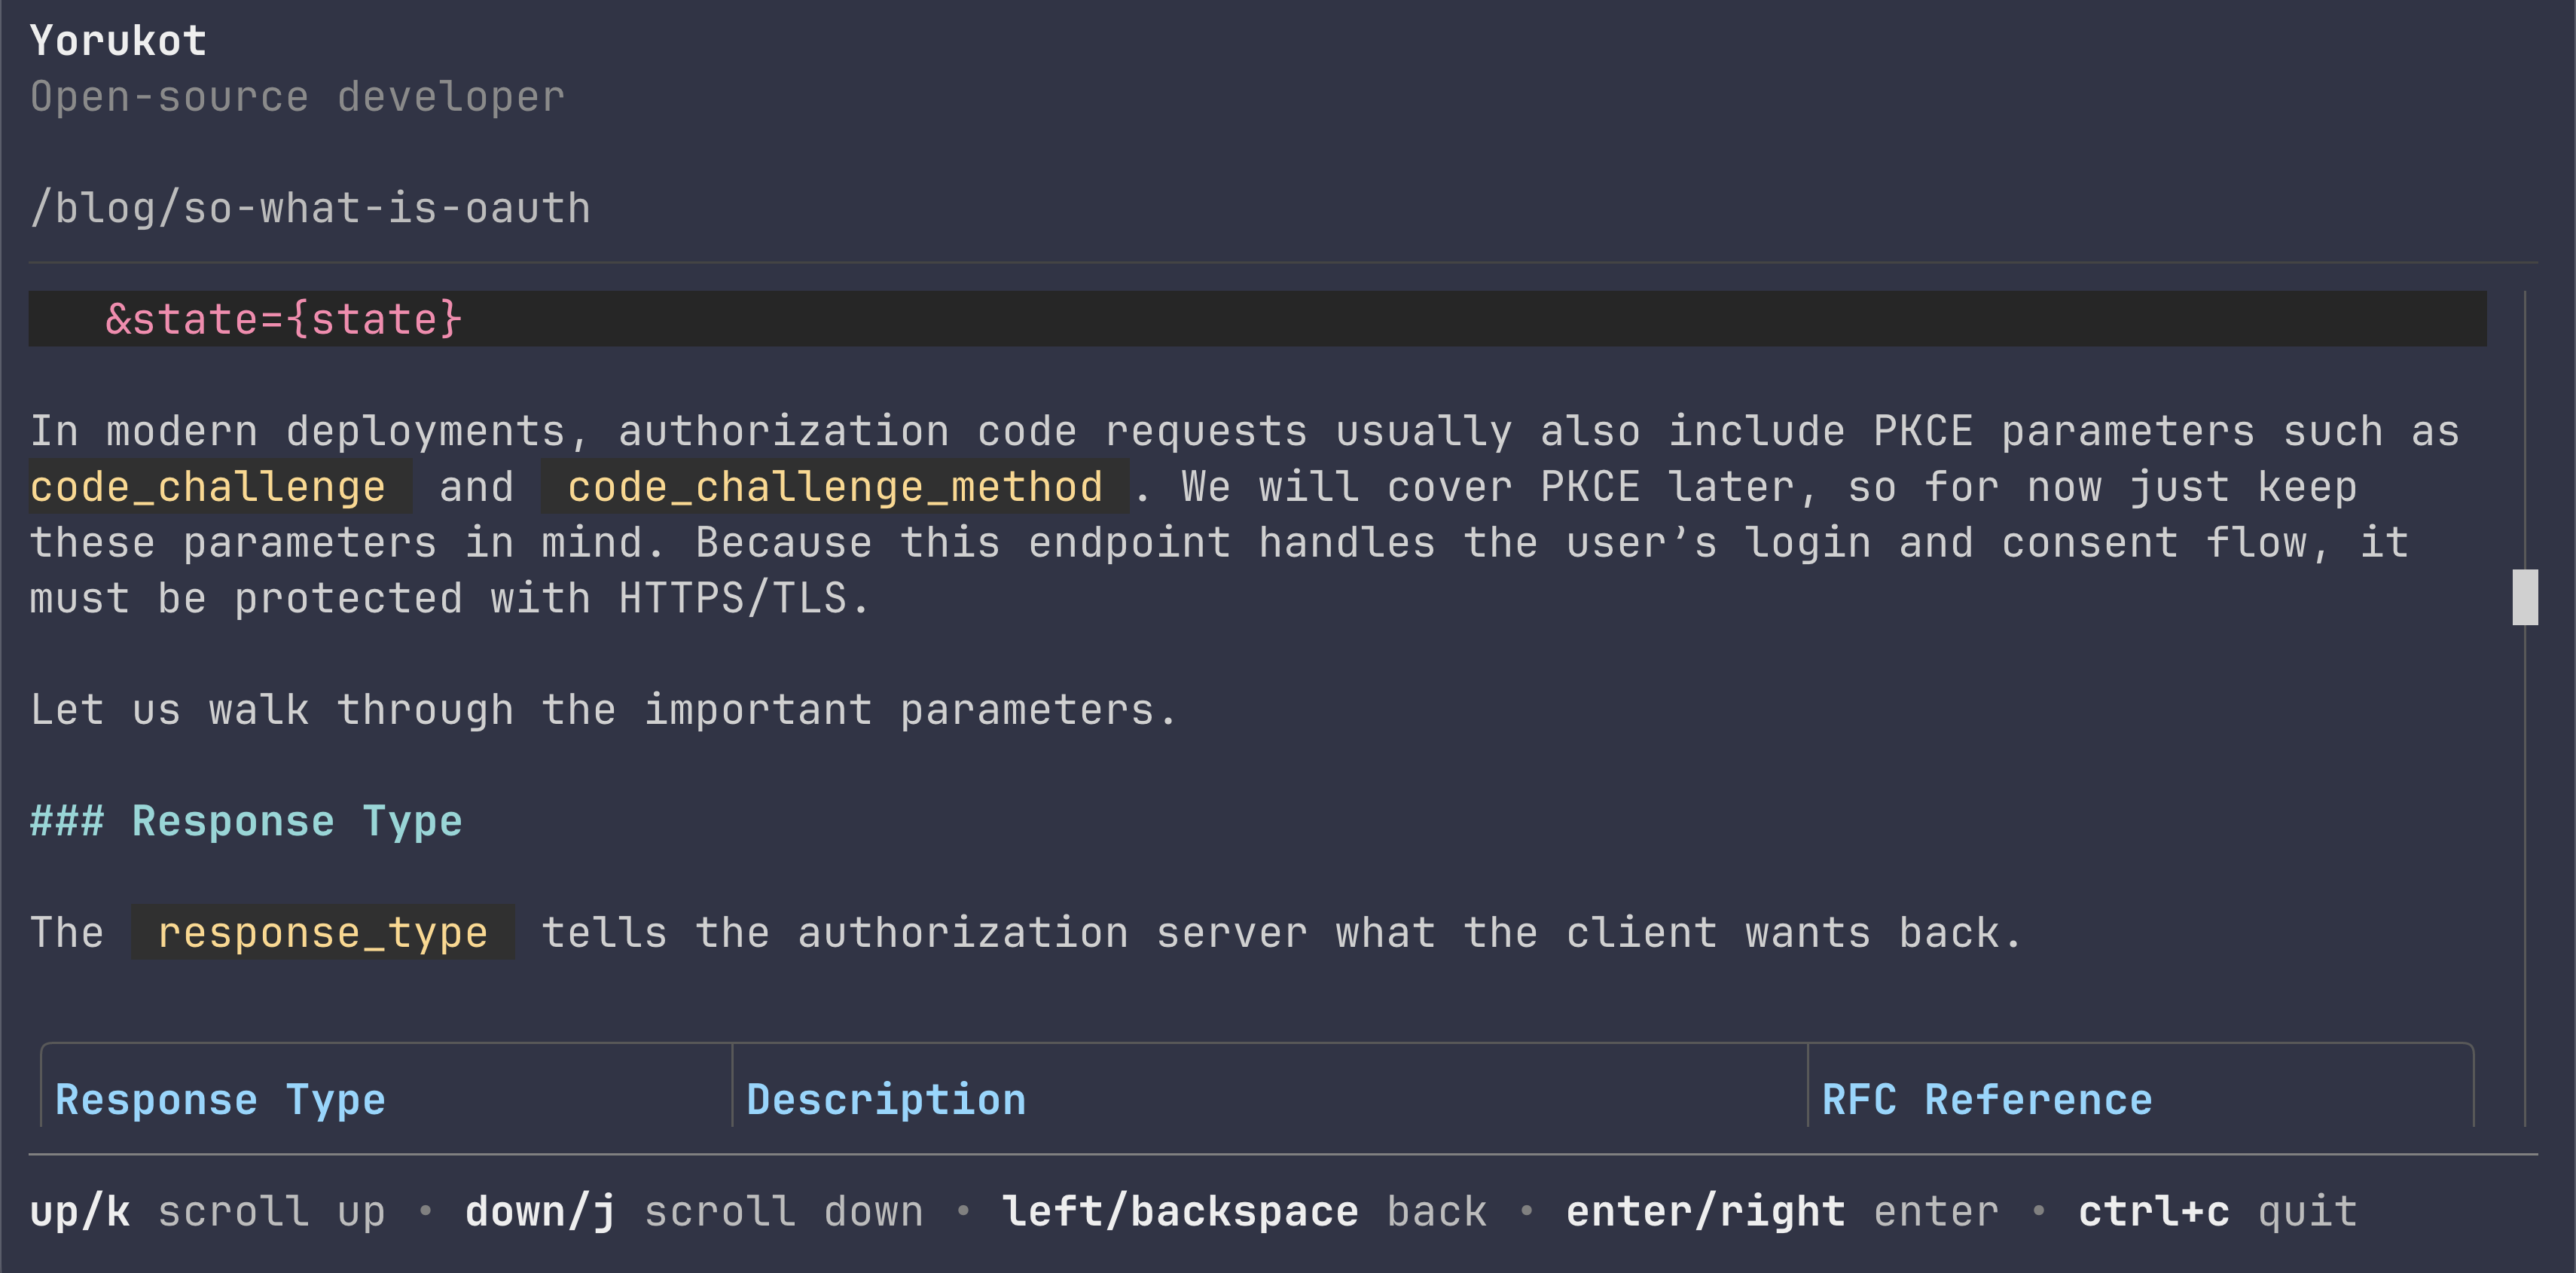
Task: Select the response_type inline code
Action: click(322, 932)
